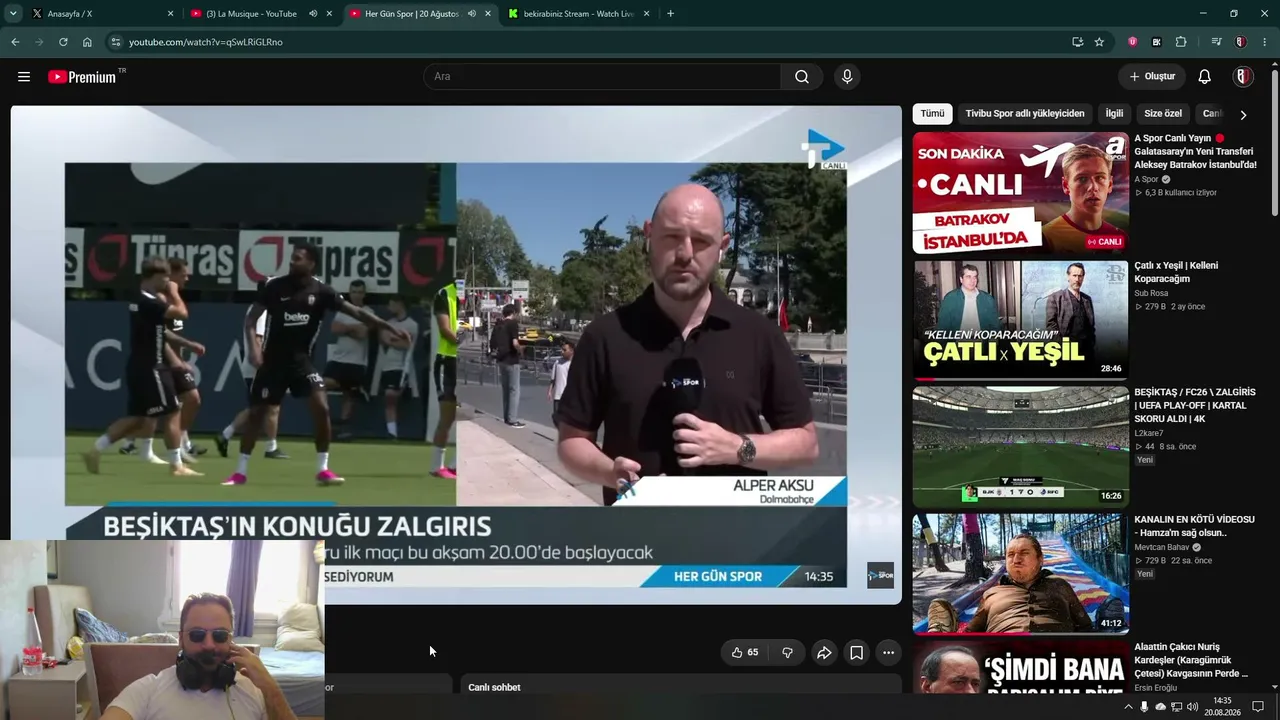Like the video showing 65 likes
Image resolution: width=1280 pixels, height=720 pixels.
744,653
